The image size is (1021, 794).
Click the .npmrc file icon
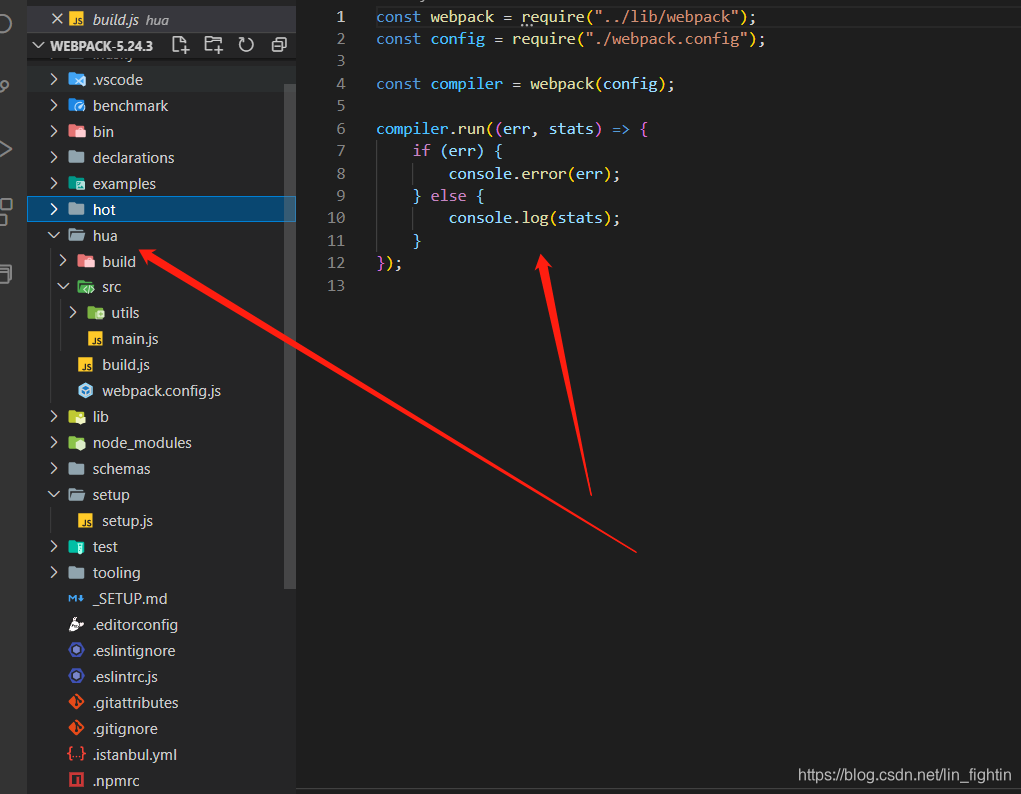tap(76, 780)
